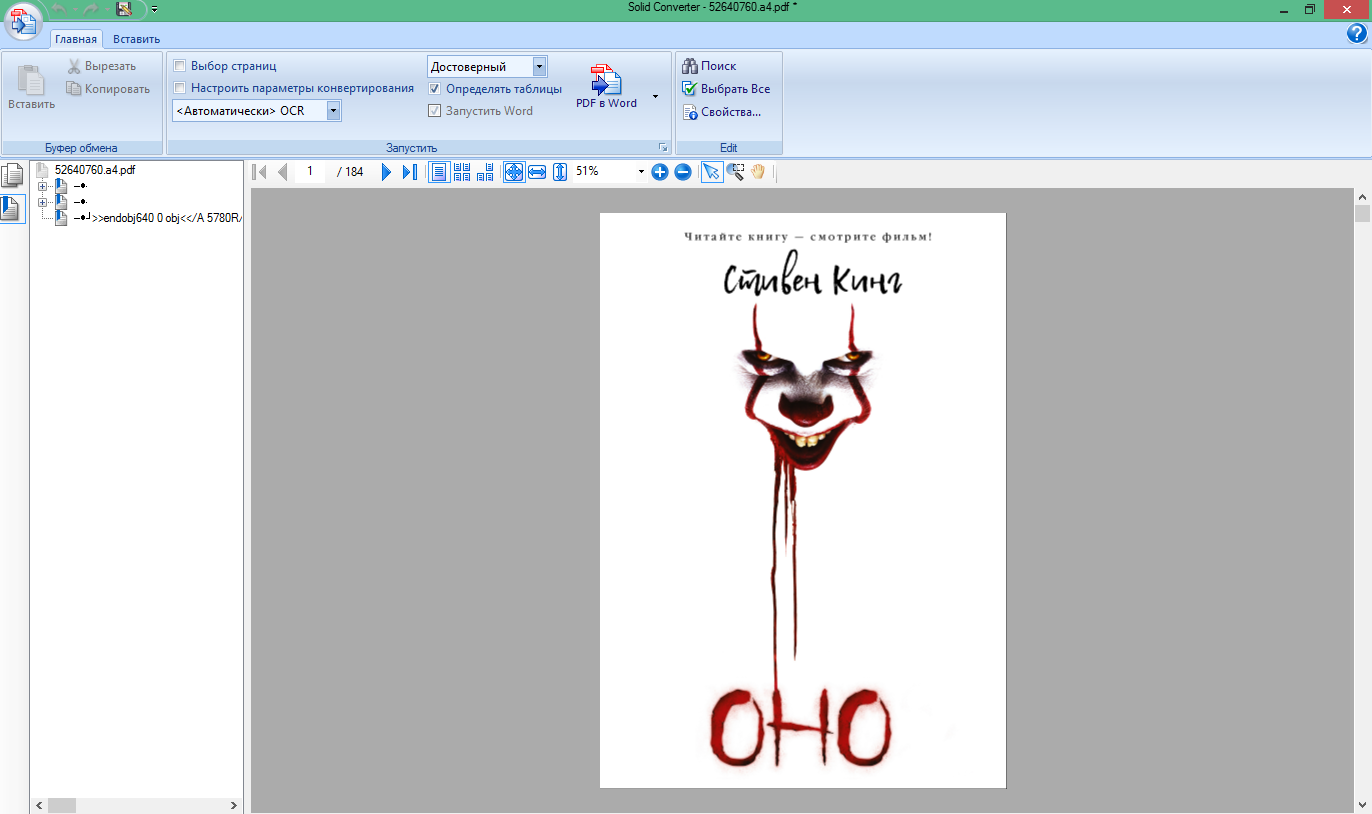Screen dimensions: 1372x814
Task: Open the 51% zoom level dropdown
Action: click(x=641, y=172)
